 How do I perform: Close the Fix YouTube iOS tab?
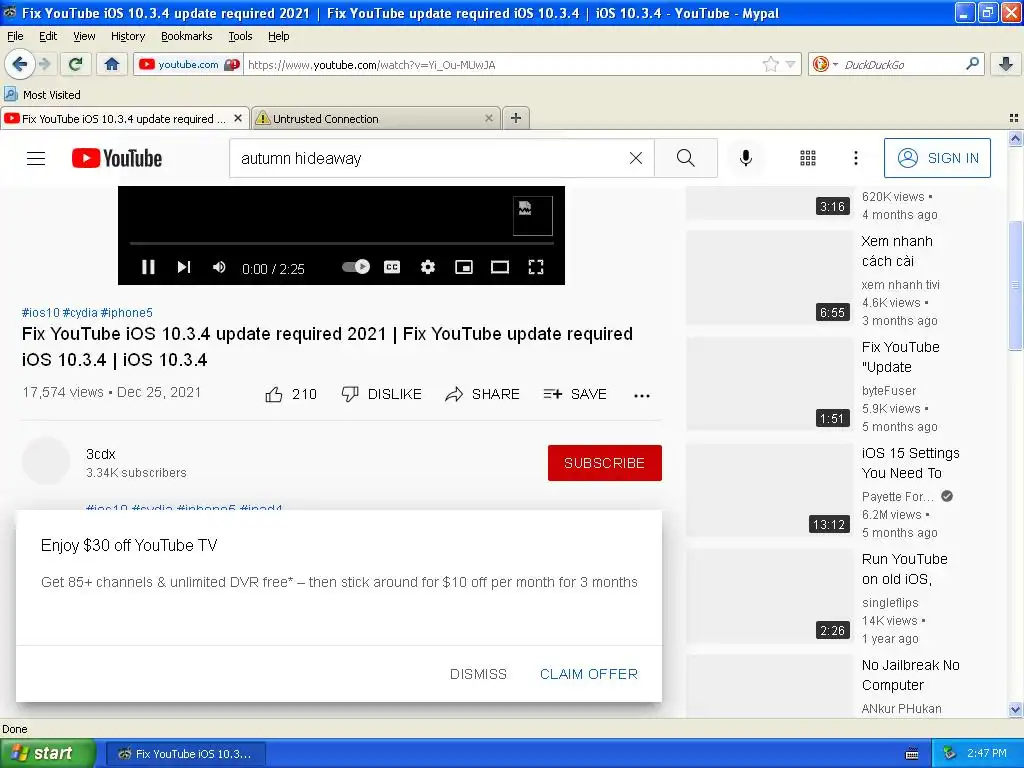pos(238,118)
